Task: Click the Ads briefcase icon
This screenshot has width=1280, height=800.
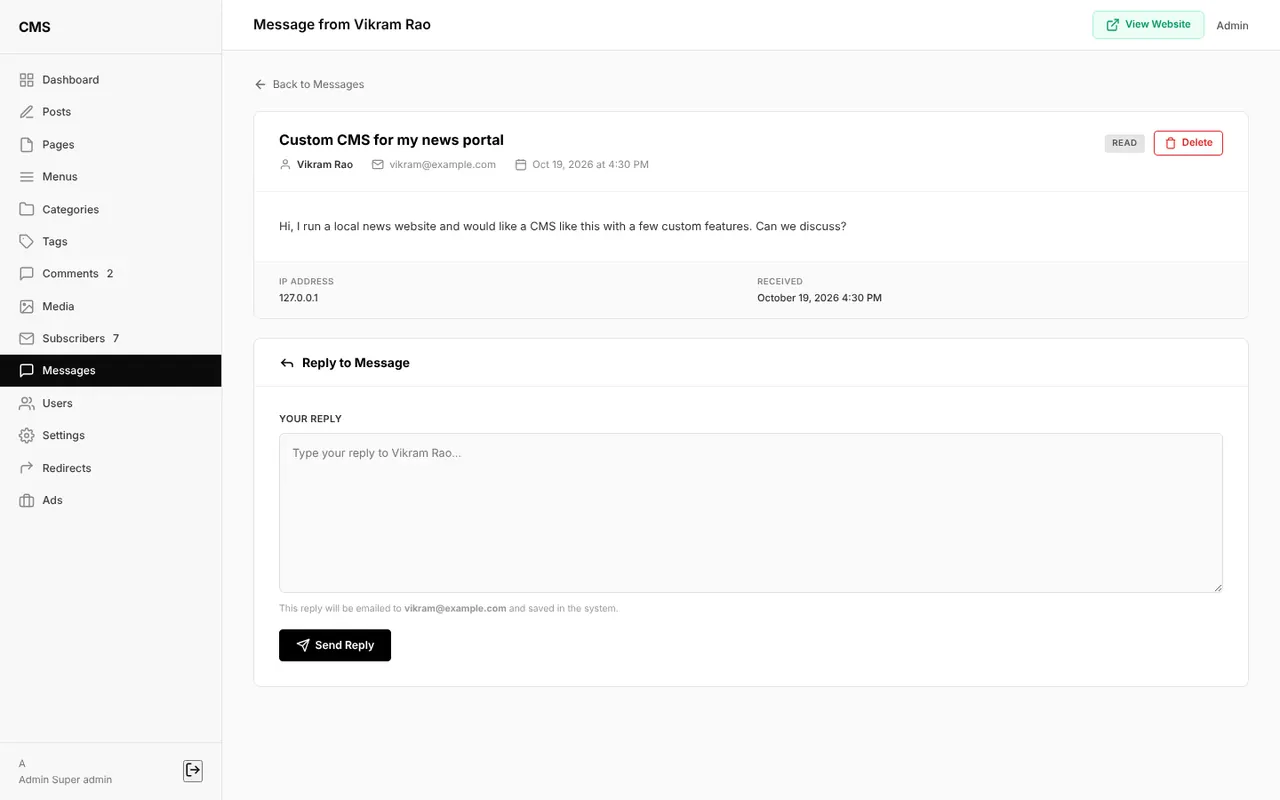Action: click(x=27, y=501)
